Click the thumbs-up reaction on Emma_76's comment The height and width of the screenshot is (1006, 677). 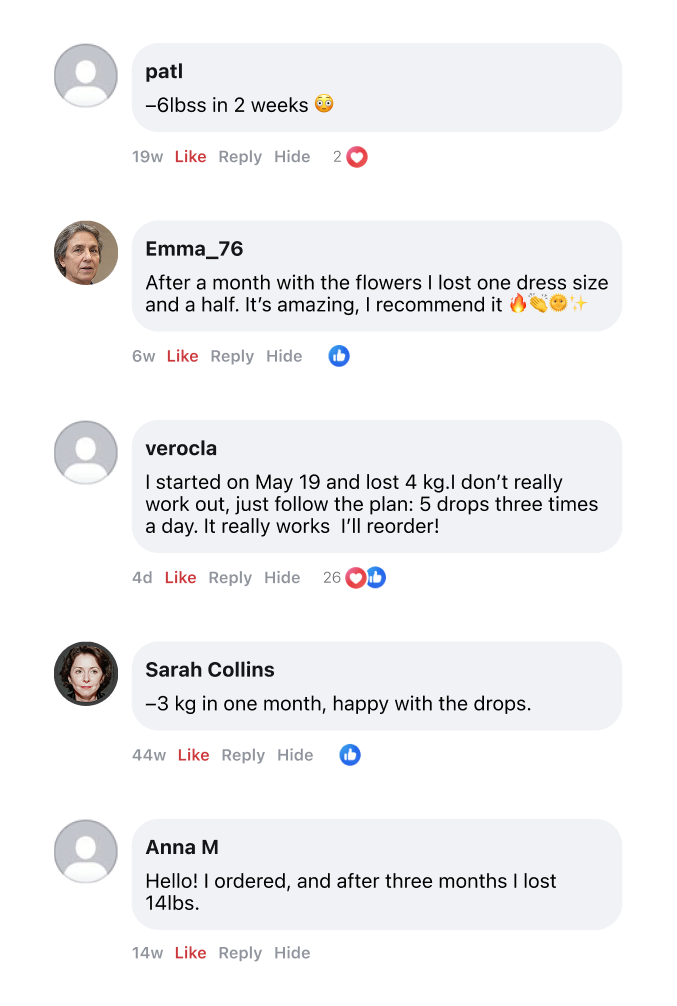339,356
